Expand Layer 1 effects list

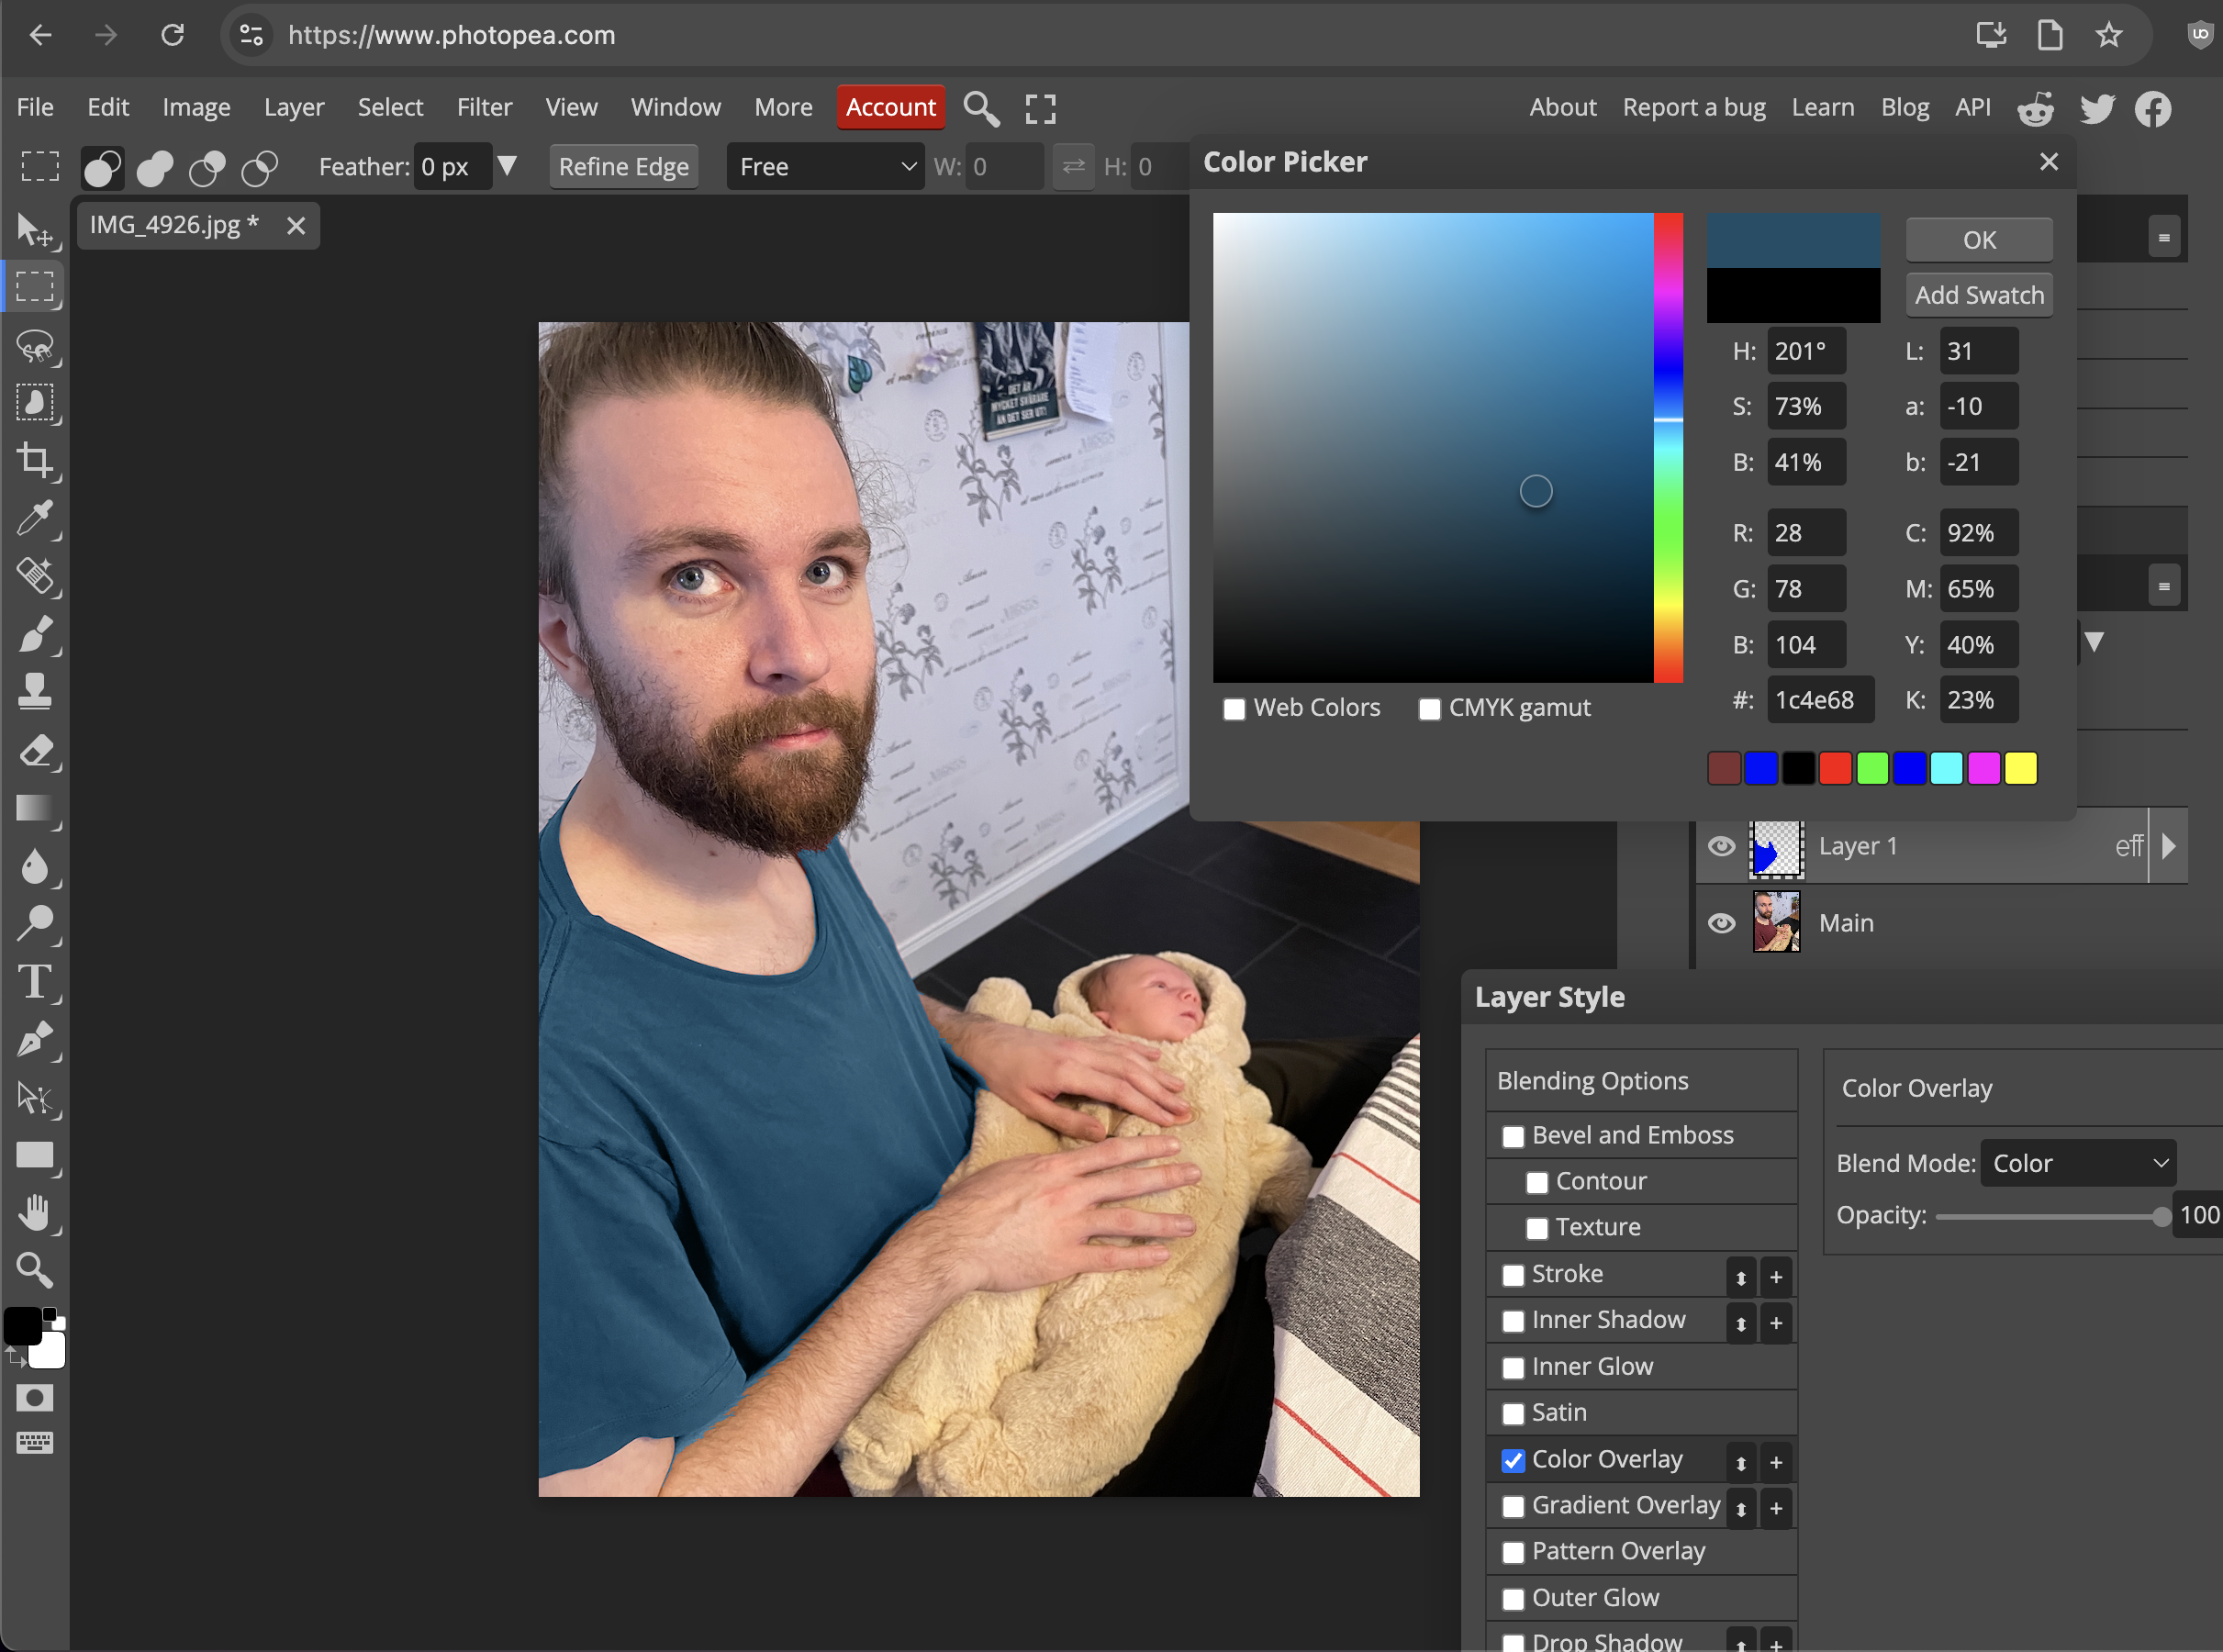pyautogui.click(x=2168, y=845)
